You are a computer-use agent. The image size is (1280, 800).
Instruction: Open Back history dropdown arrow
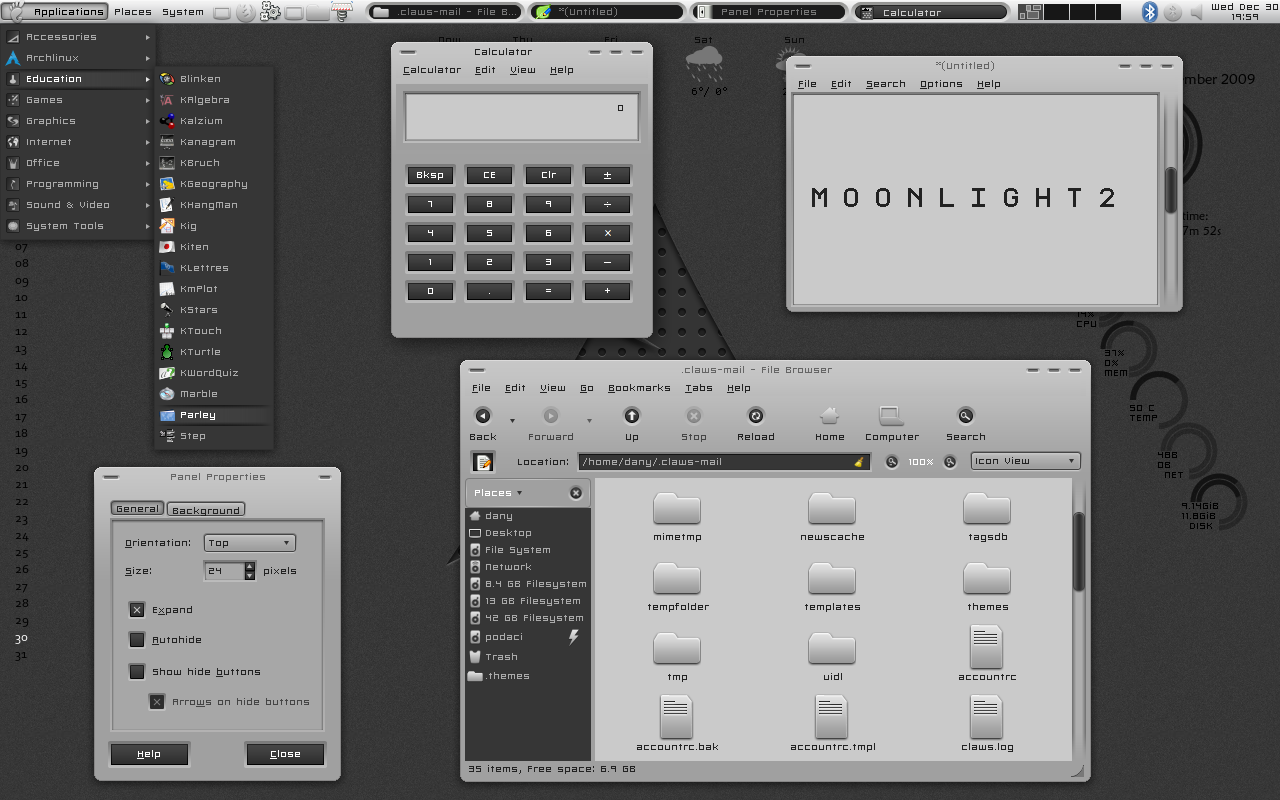(513, 421)
